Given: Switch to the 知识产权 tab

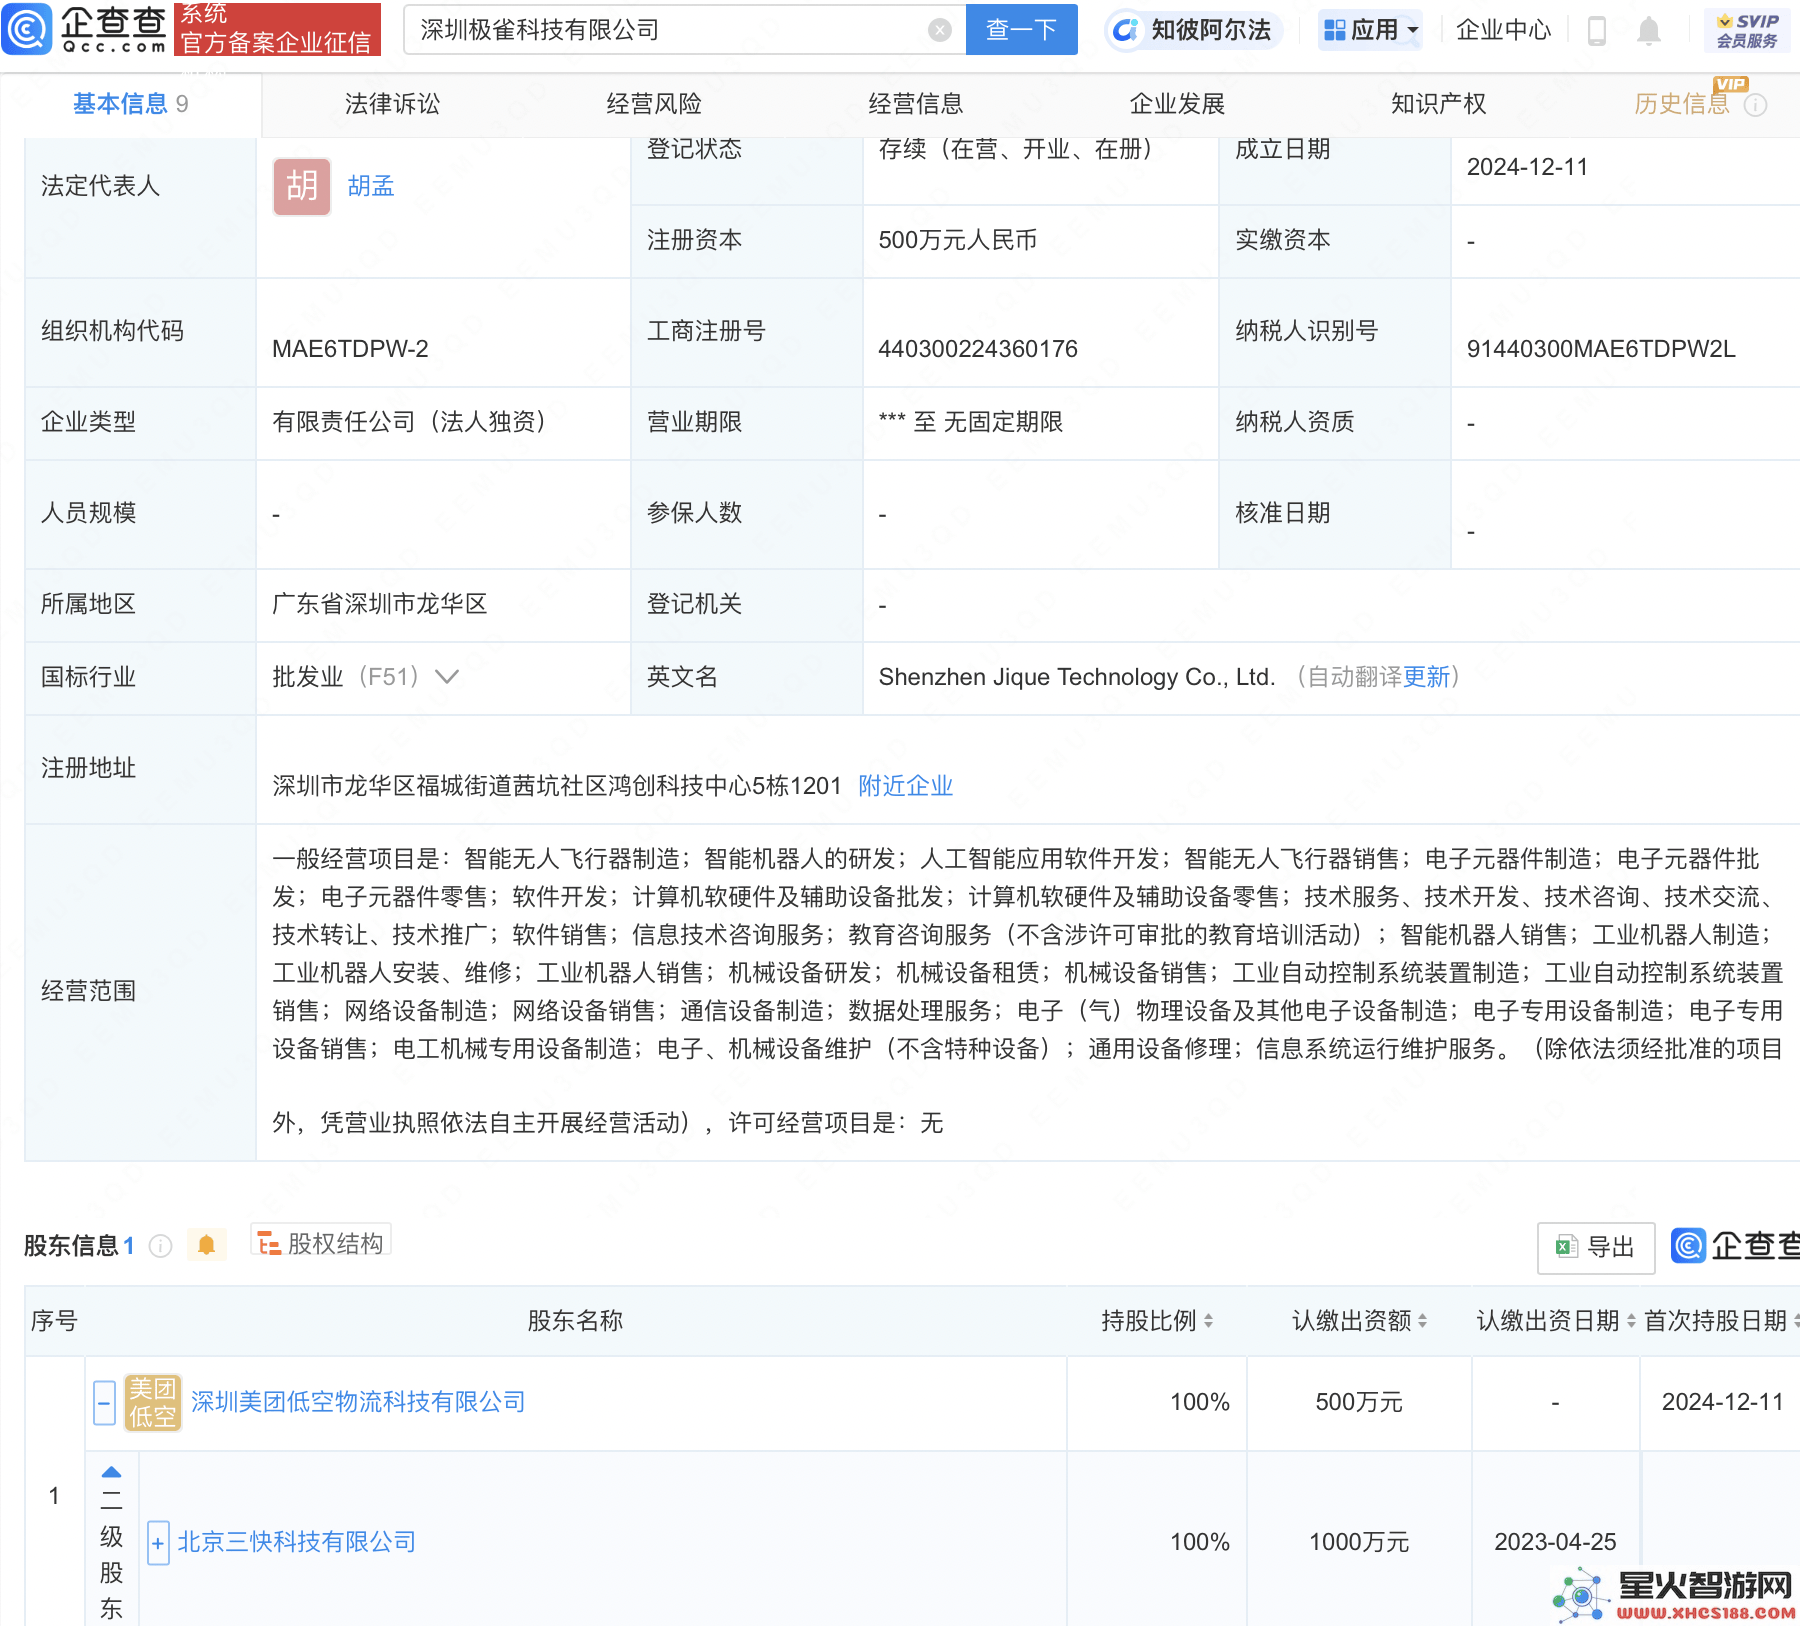Looking at the screenshot, I should pyautogui.click(x=1439, y=104).
